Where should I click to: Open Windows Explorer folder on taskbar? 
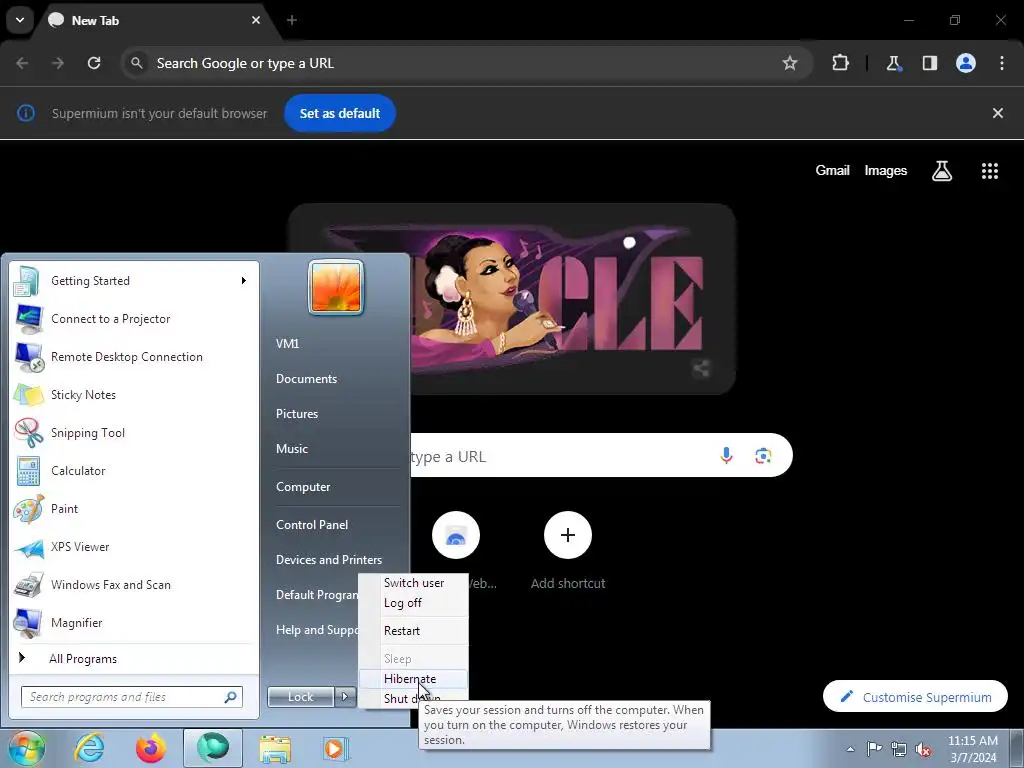tap(275, 748)
